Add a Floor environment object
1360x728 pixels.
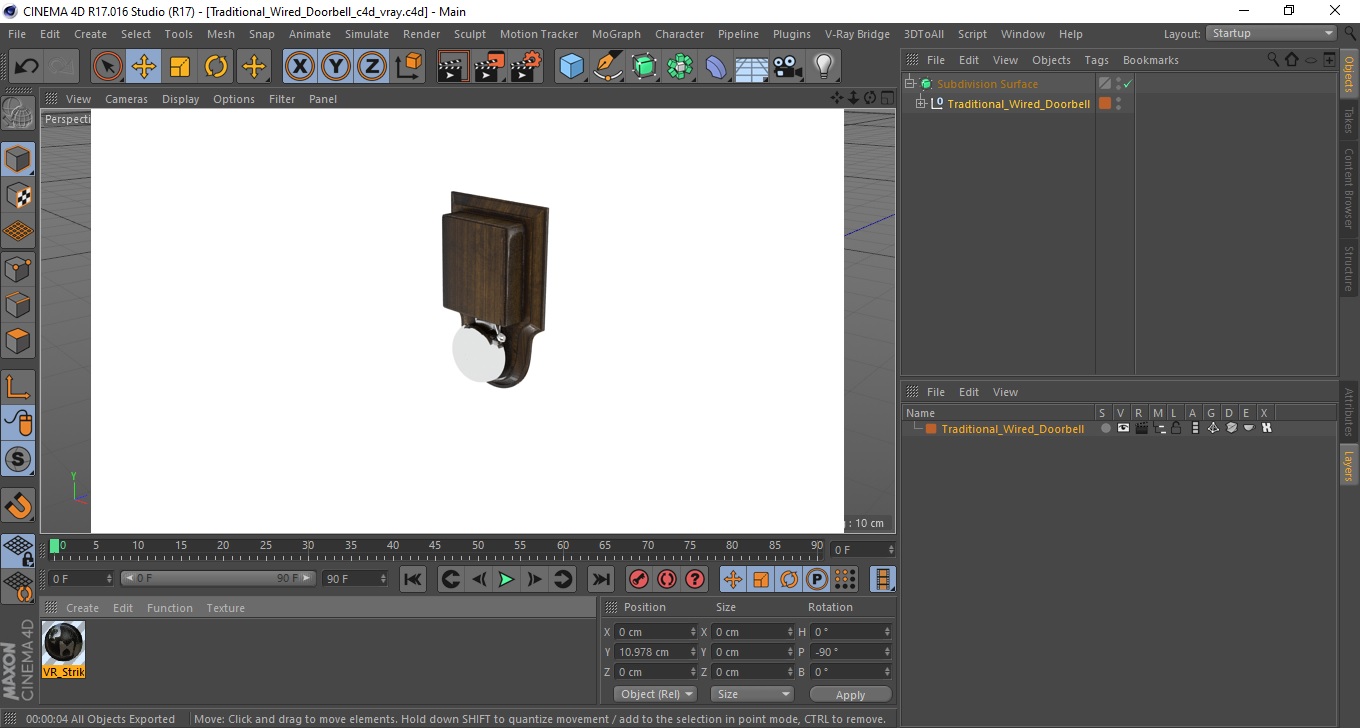click(x=752, y=67)
